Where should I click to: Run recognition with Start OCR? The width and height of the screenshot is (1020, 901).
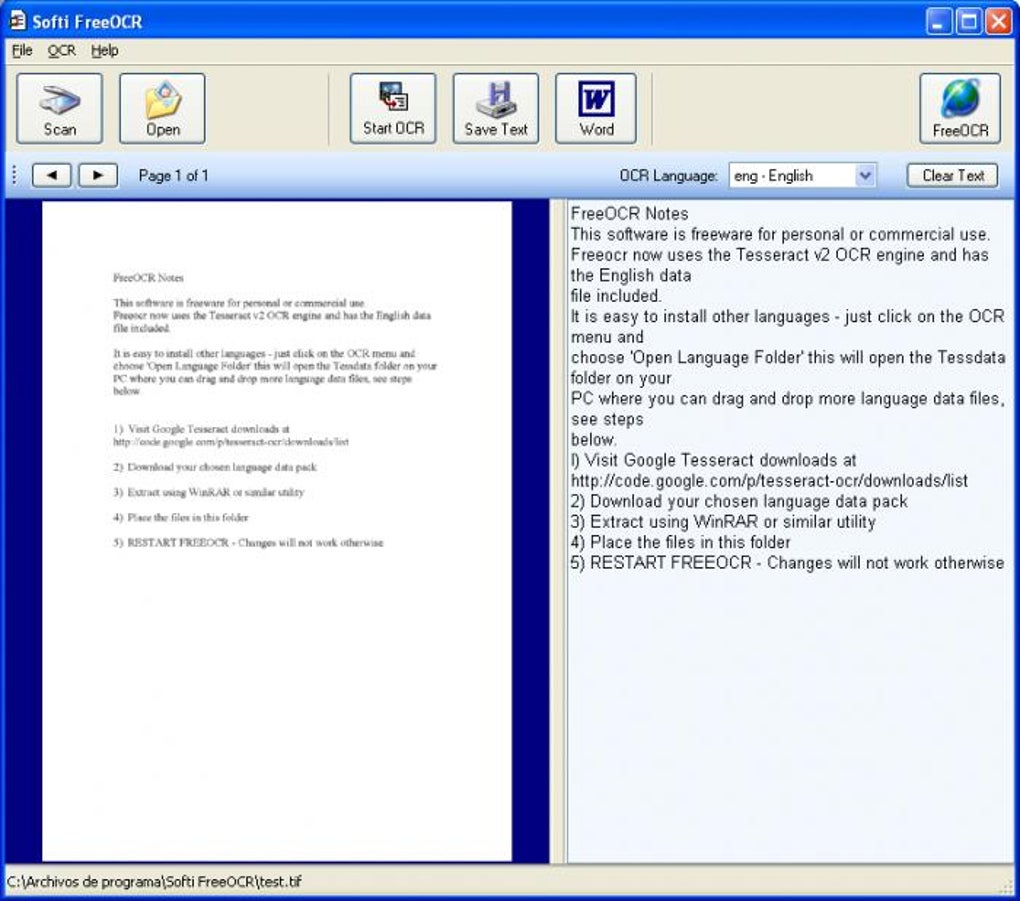(393, 109)
